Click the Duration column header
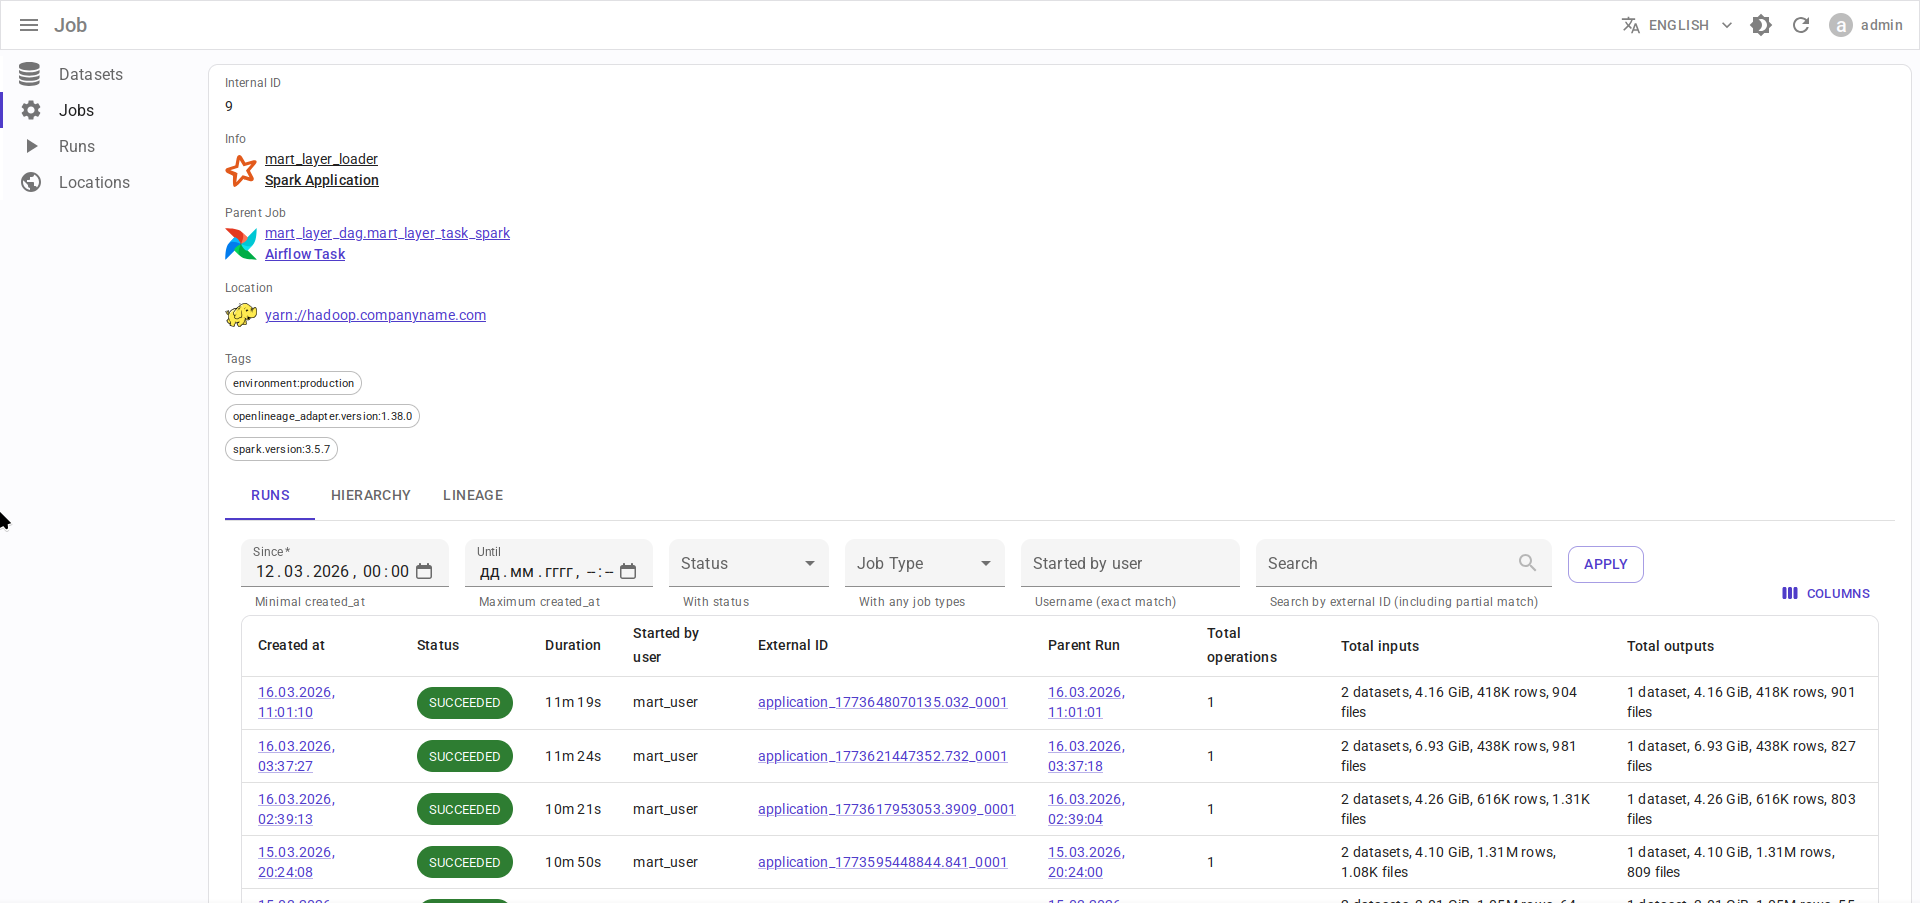The width and height of the screenshot is (1920, 903). (573, 645)
